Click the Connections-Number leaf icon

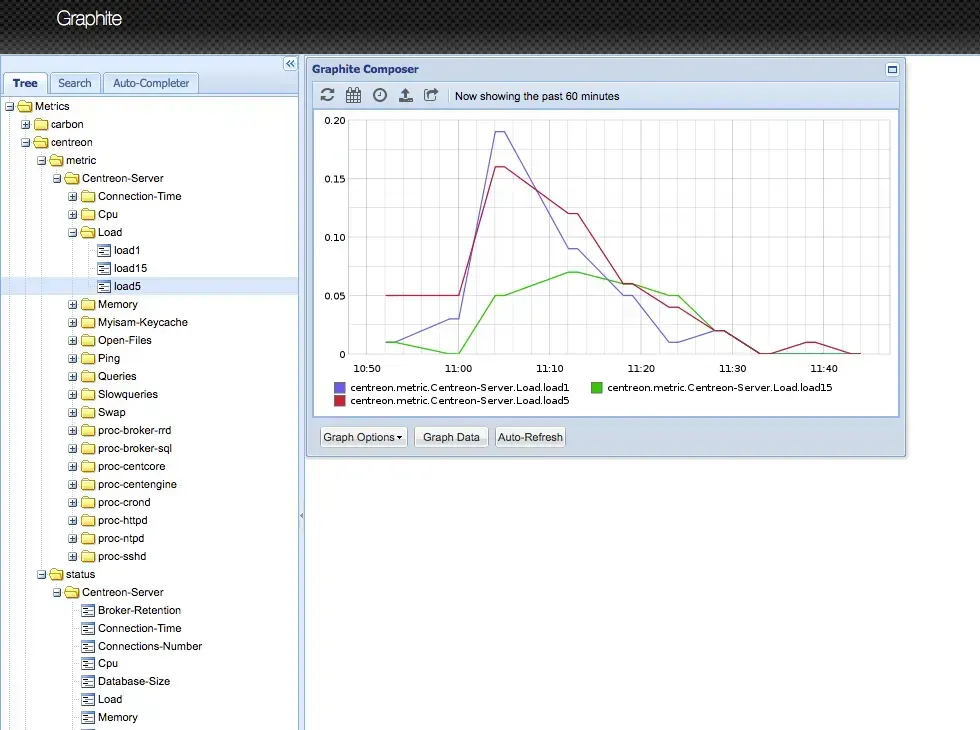[88, 646]
